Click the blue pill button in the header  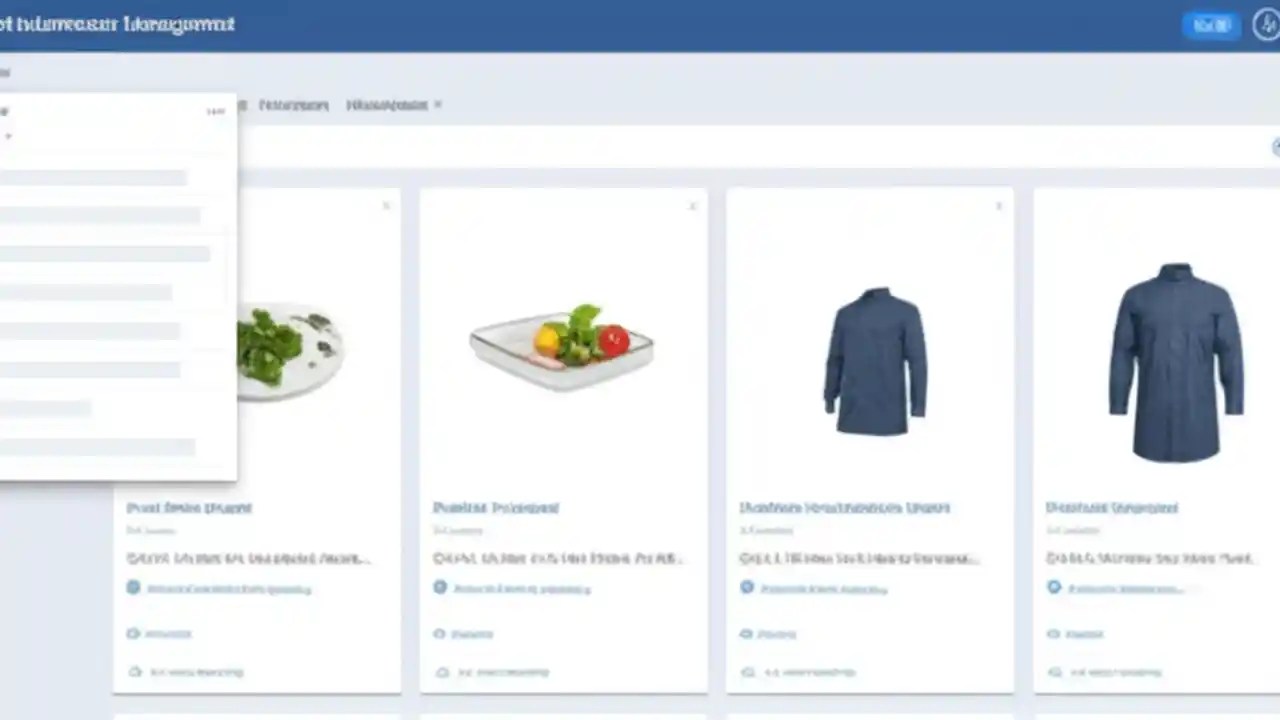point(1211,25)
